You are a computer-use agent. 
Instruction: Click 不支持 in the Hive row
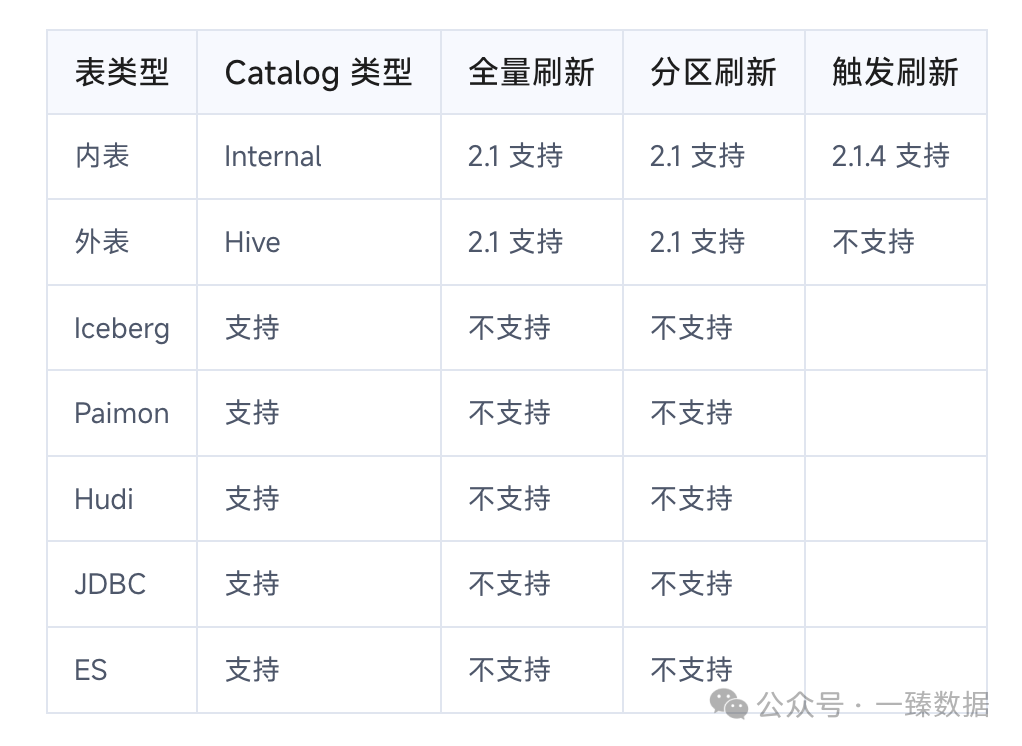[873, 242]
